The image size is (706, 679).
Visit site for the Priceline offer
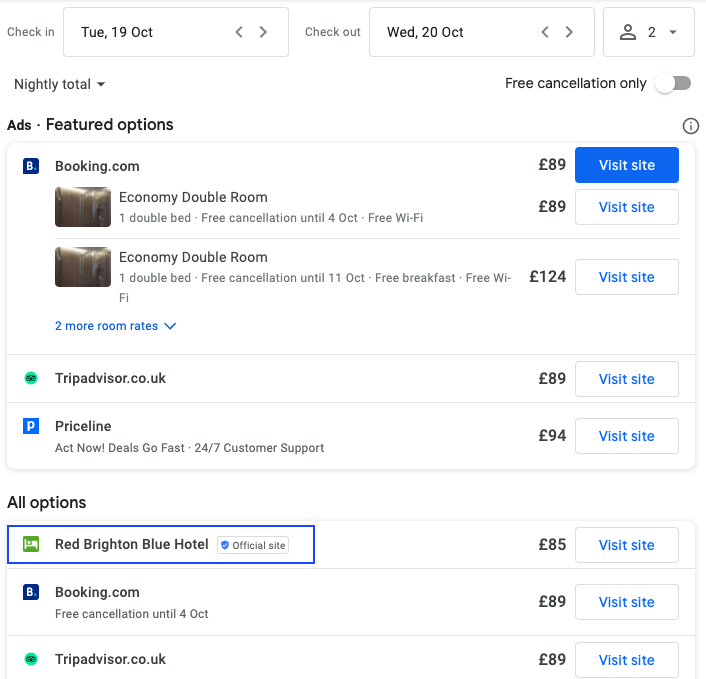coord(626,436)
